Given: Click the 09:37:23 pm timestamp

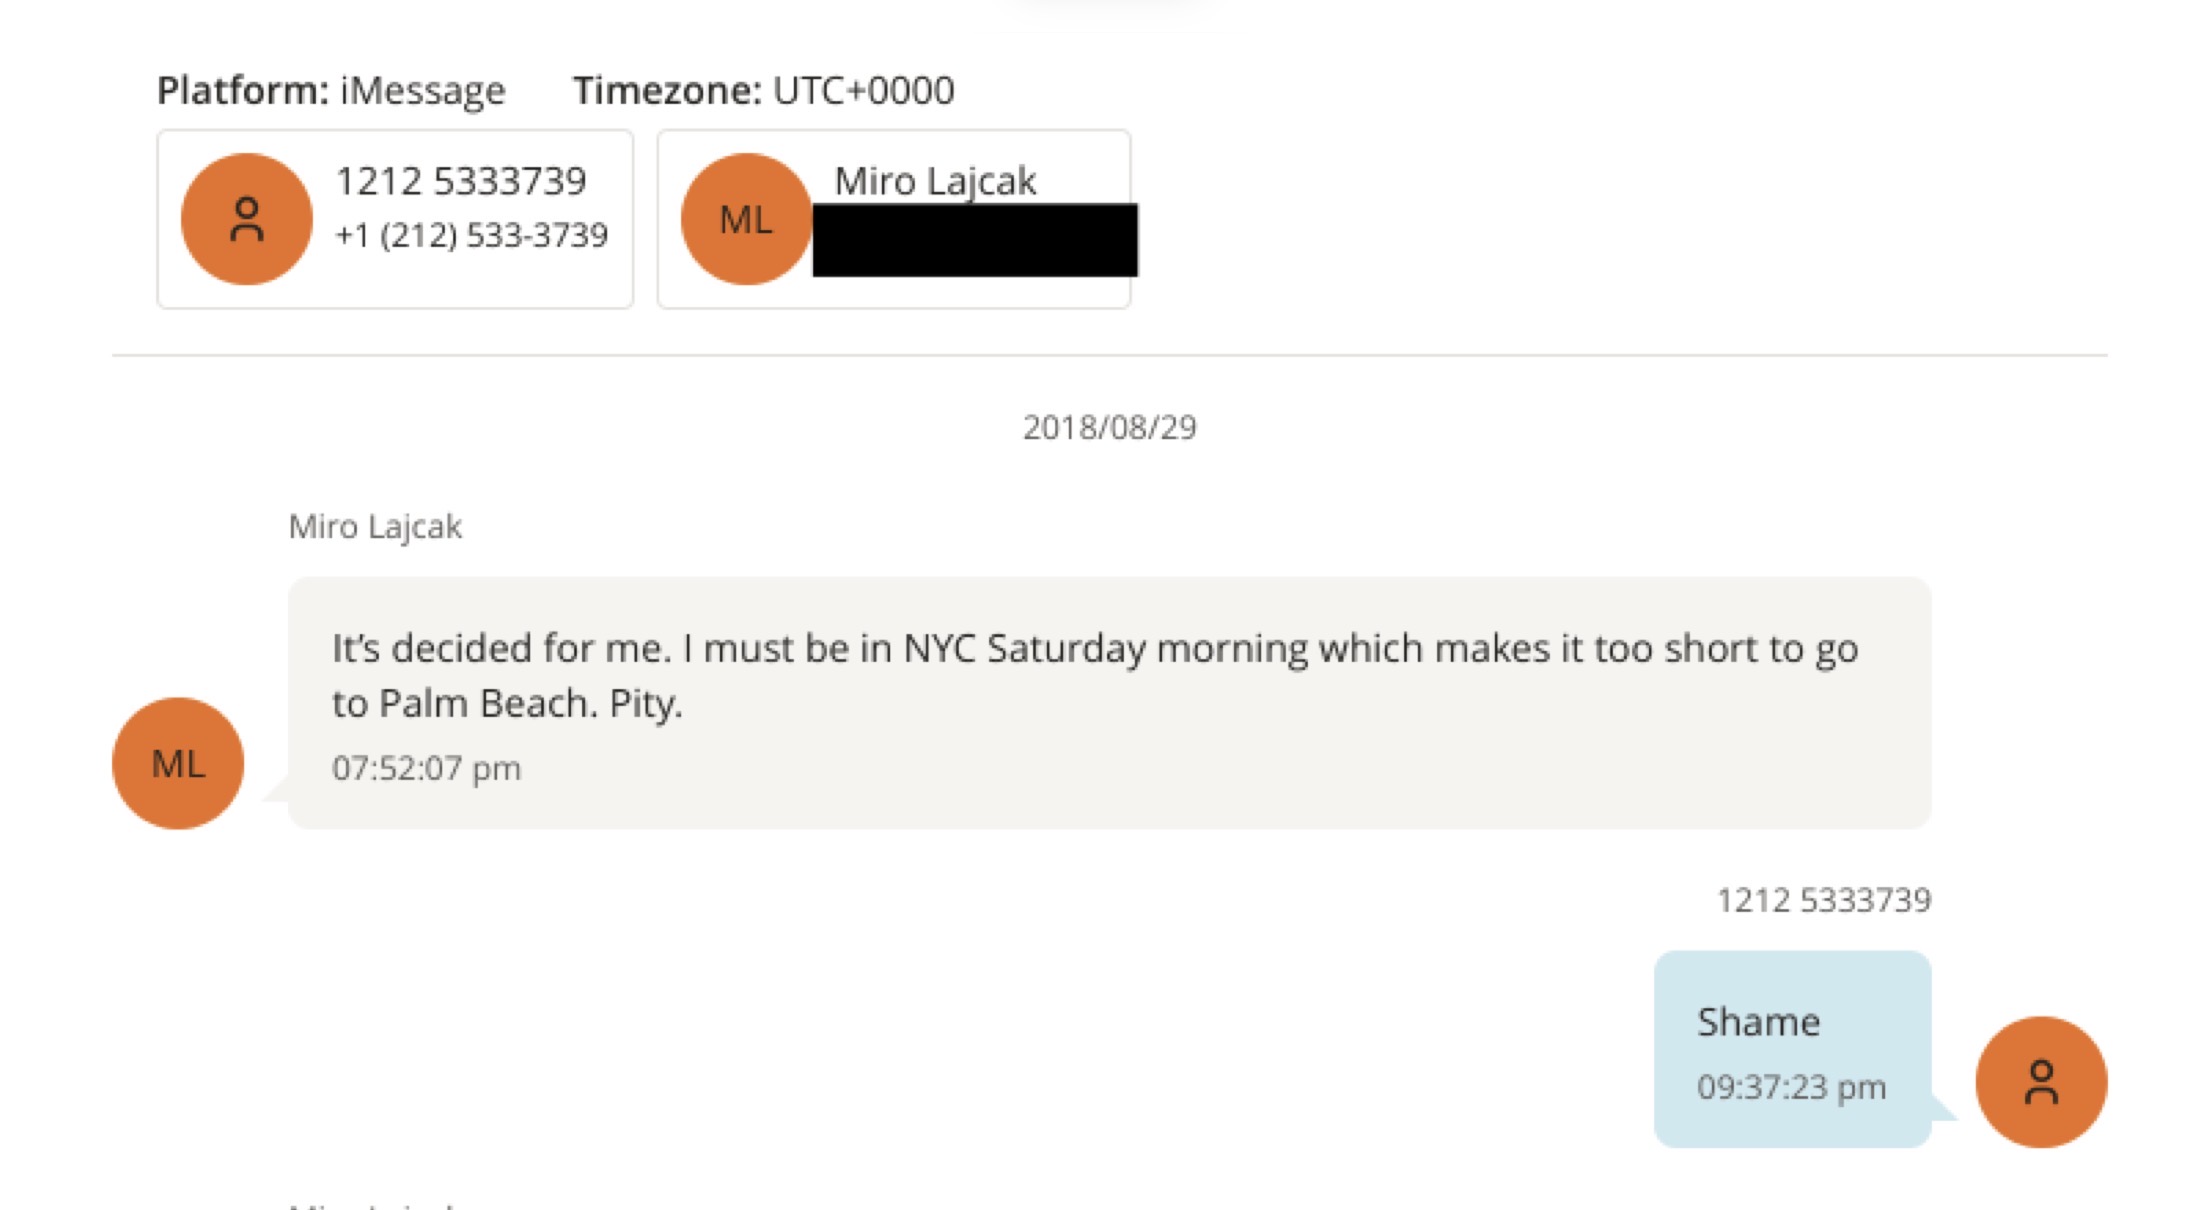Looking at the screenshot, I should click(1791, 1087).
